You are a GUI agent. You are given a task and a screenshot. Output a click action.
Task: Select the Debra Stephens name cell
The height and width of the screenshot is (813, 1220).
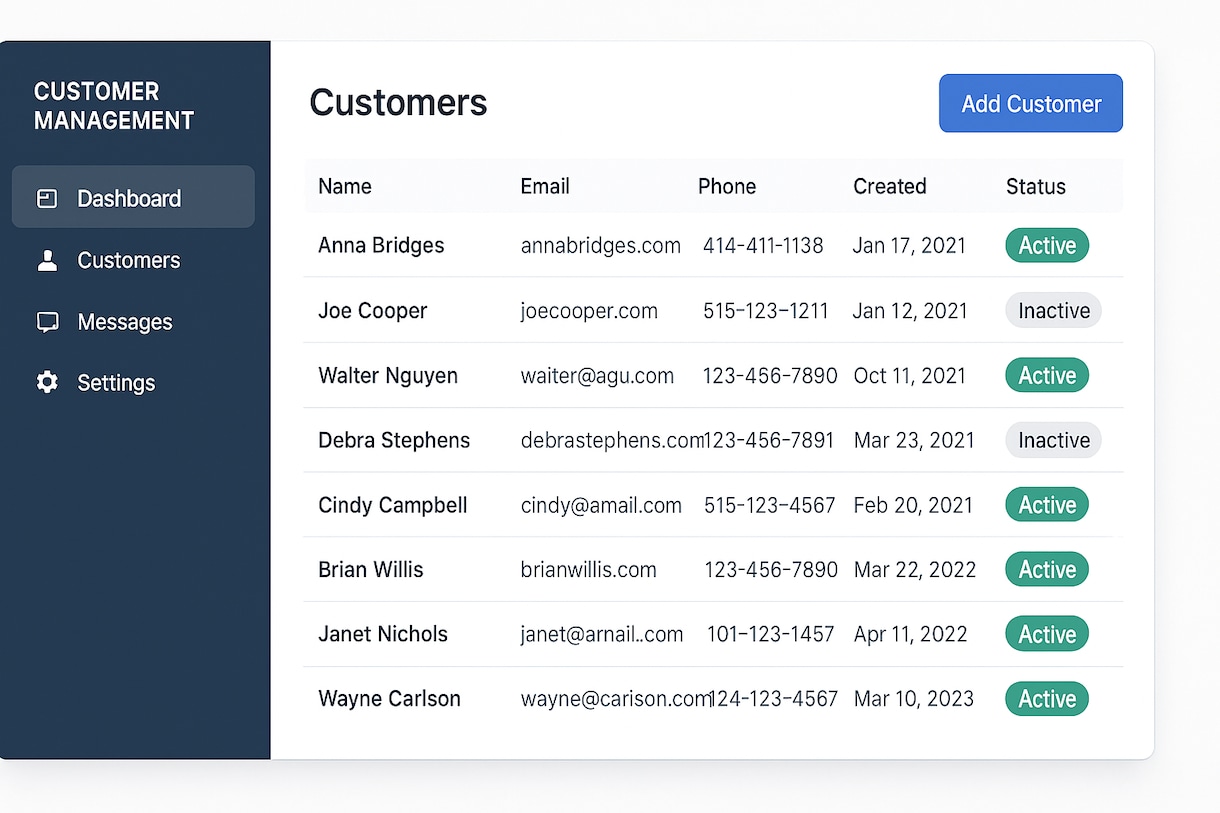[x=394, y=440]
